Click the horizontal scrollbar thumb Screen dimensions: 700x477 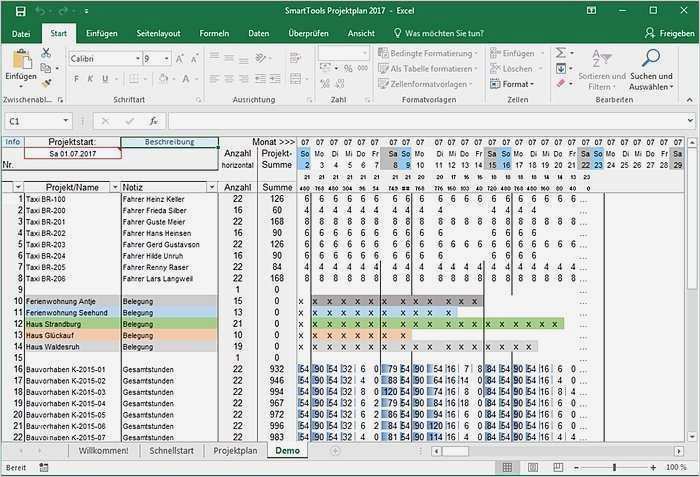point(455,451)
